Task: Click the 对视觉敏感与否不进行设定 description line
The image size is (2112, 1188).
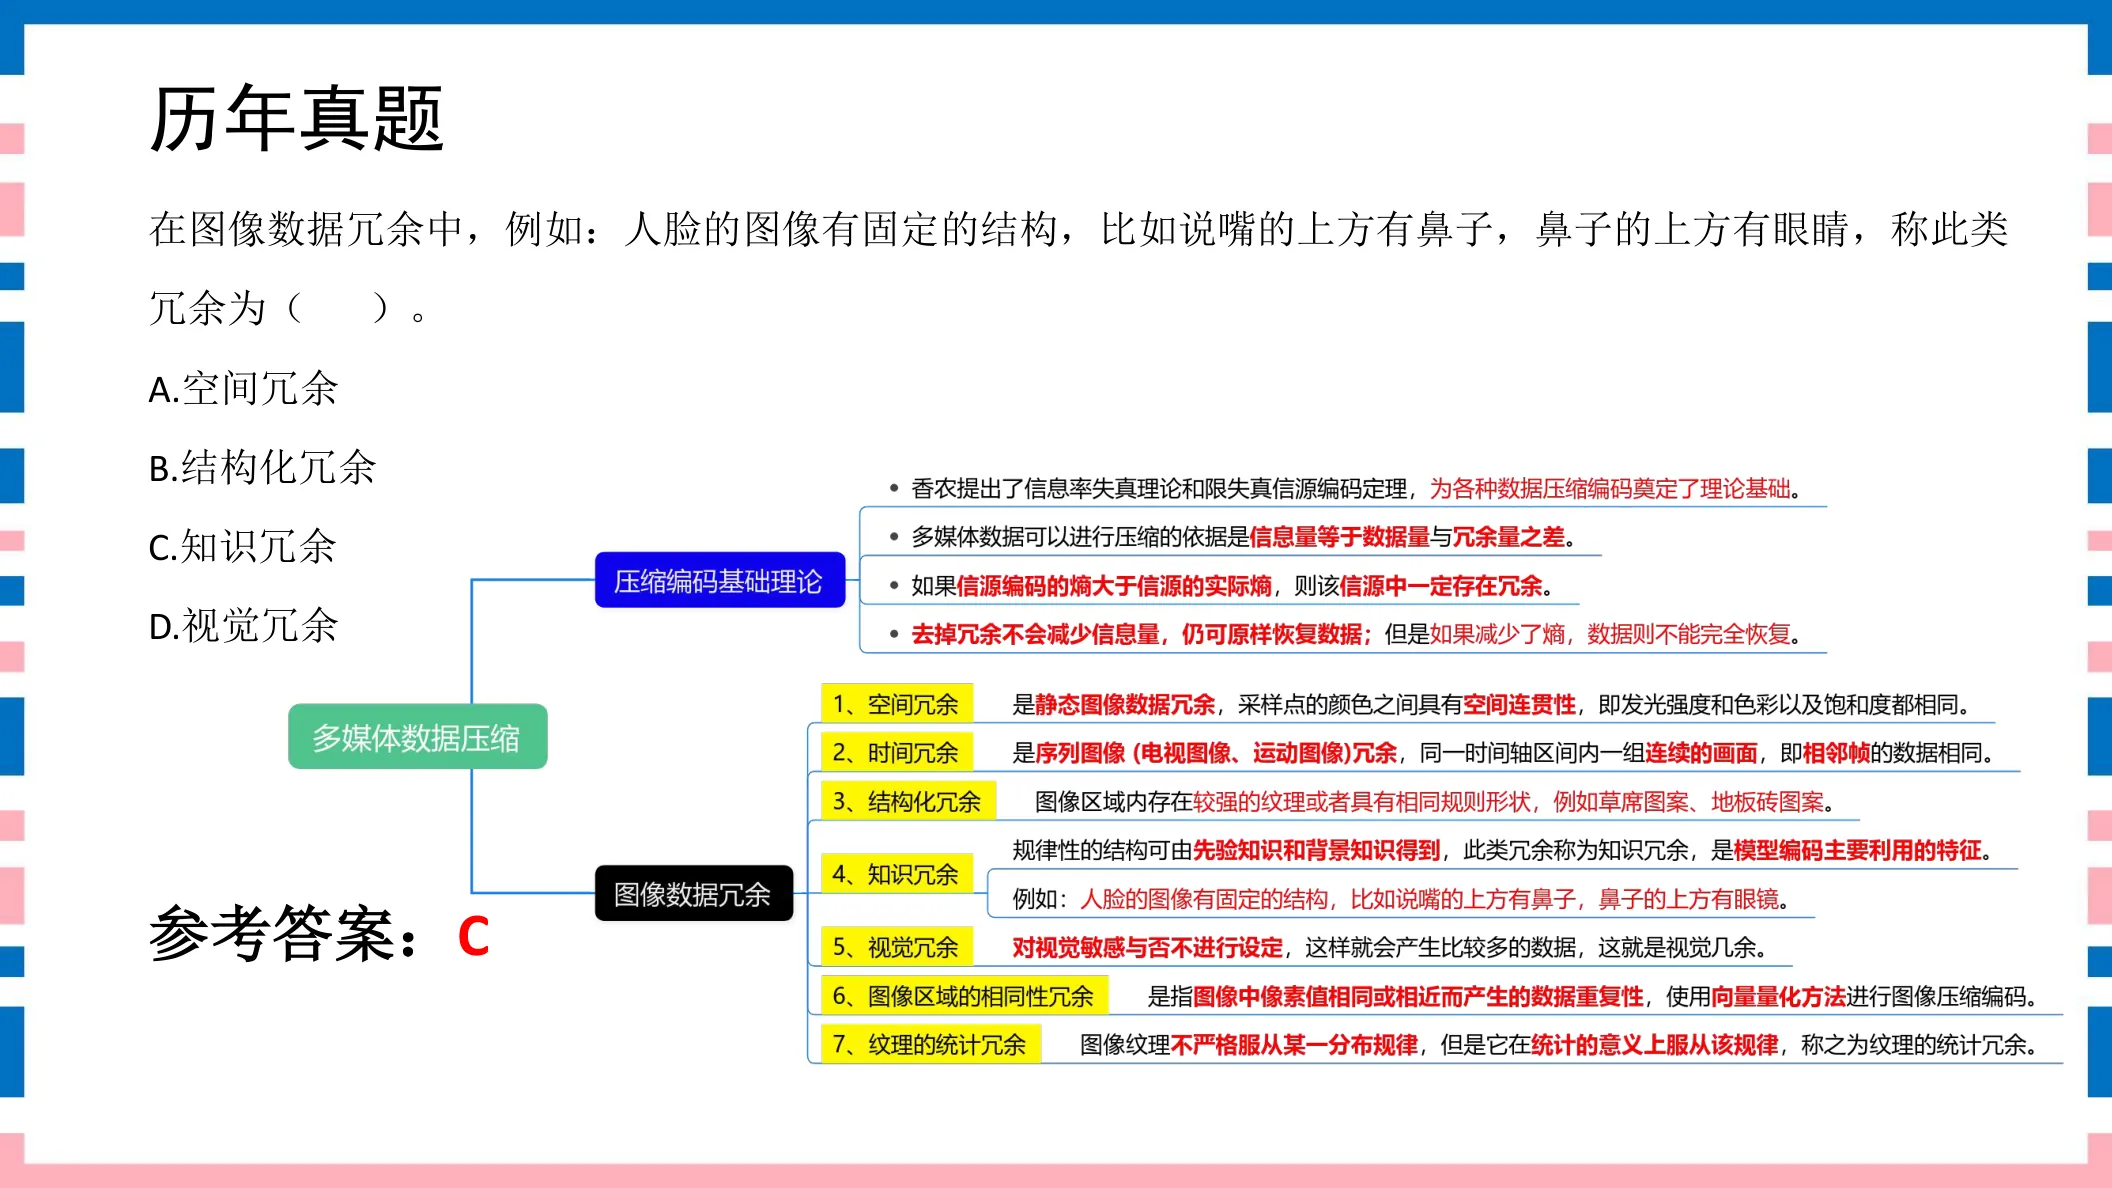Action: [x=1390, y=947]
